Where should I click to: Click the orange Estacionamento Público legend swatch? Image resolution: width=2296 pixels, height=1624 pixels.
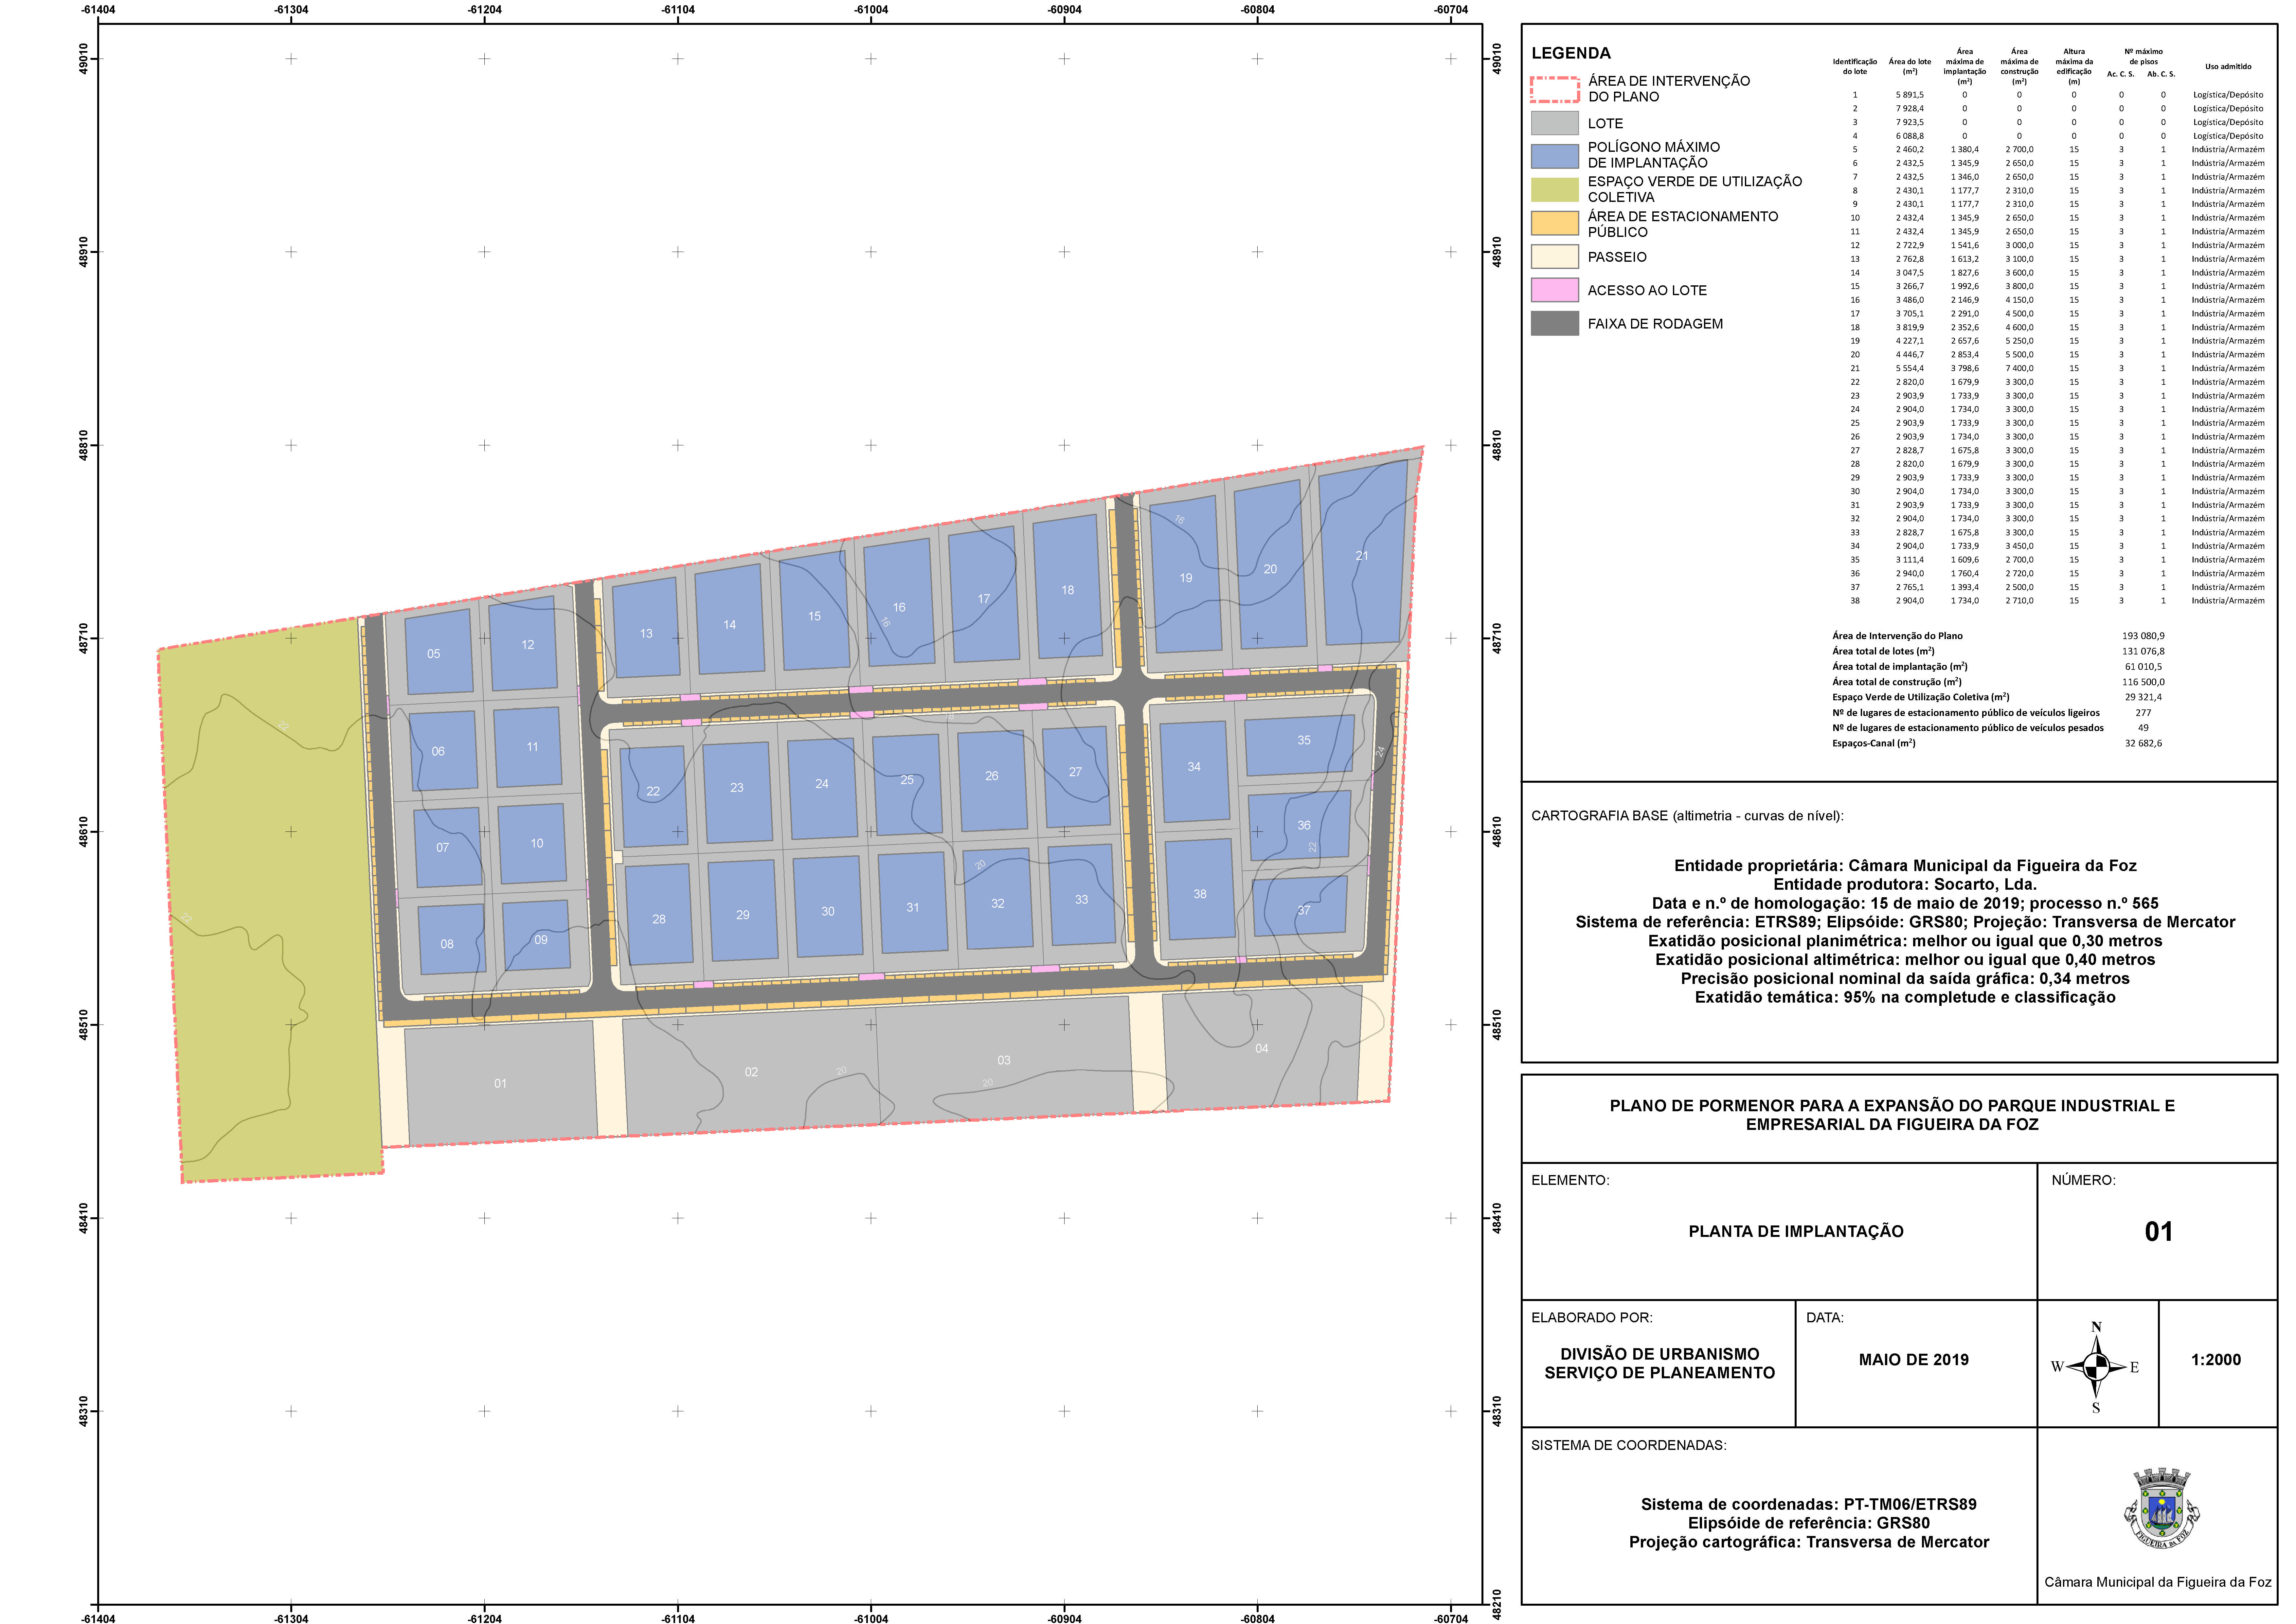1554,223
